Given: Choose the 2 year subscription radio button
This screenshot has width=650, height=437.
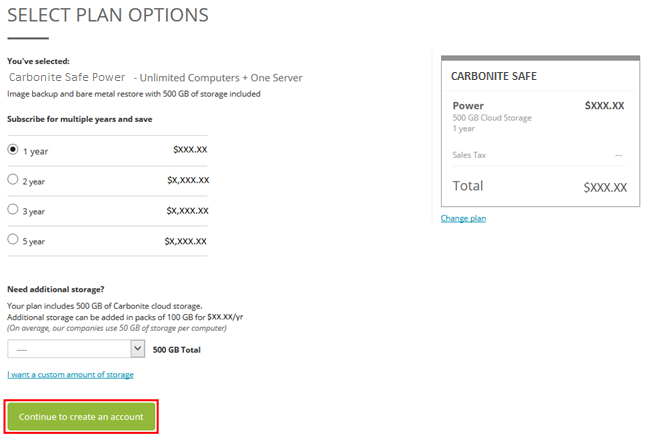Looking at the screenshot, I should pyautogui.click(x=13, y=180).
